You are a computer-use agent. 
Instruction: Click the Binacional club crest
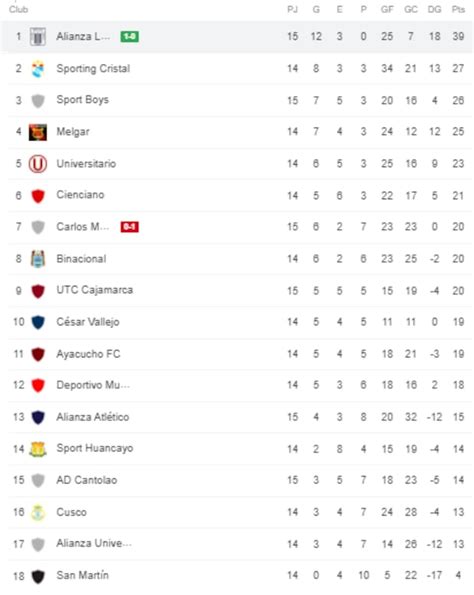(x=38, y=259)
